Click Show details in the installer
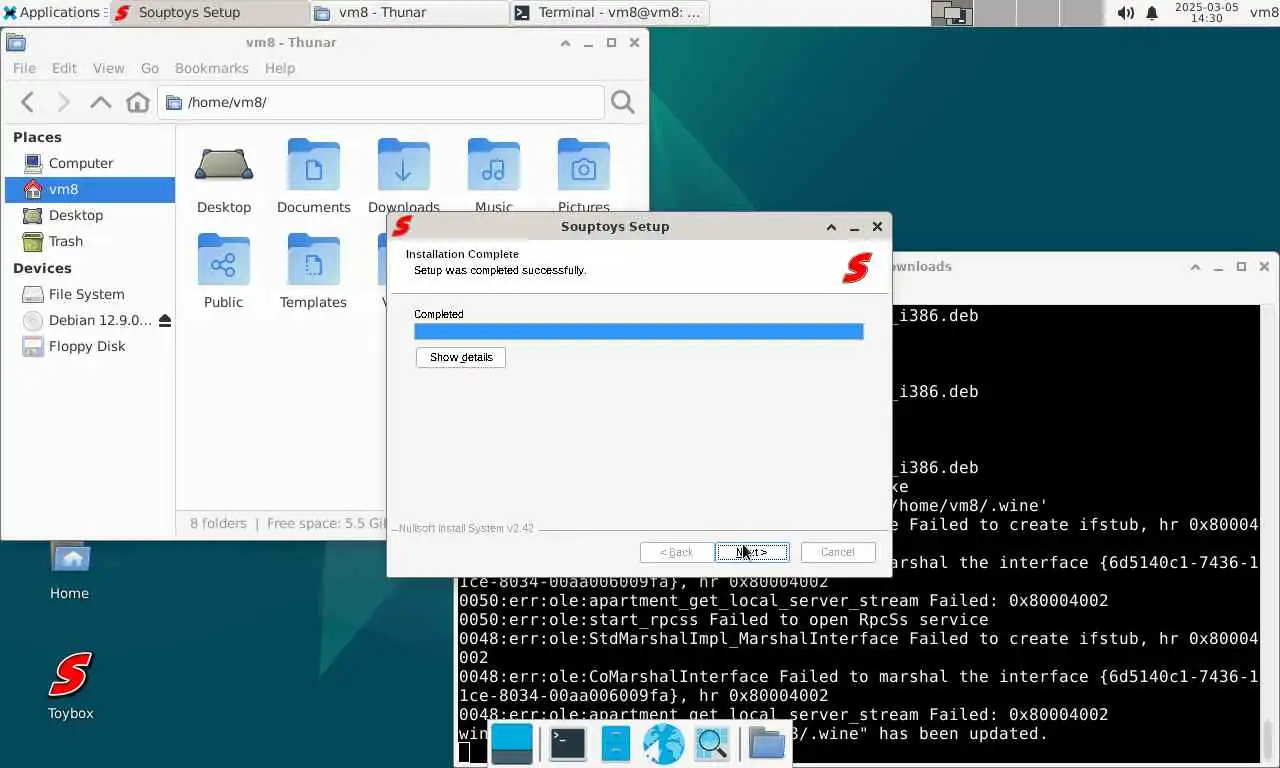Viewport: 1280px width, 768px height. pos(461,357)
